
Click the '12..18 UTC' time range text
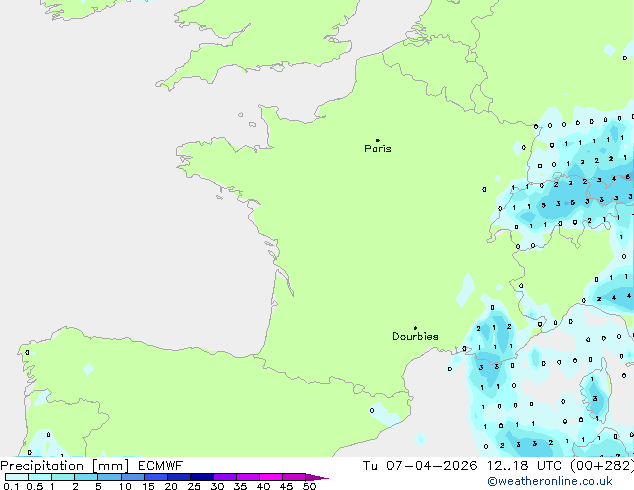point(524,466)
